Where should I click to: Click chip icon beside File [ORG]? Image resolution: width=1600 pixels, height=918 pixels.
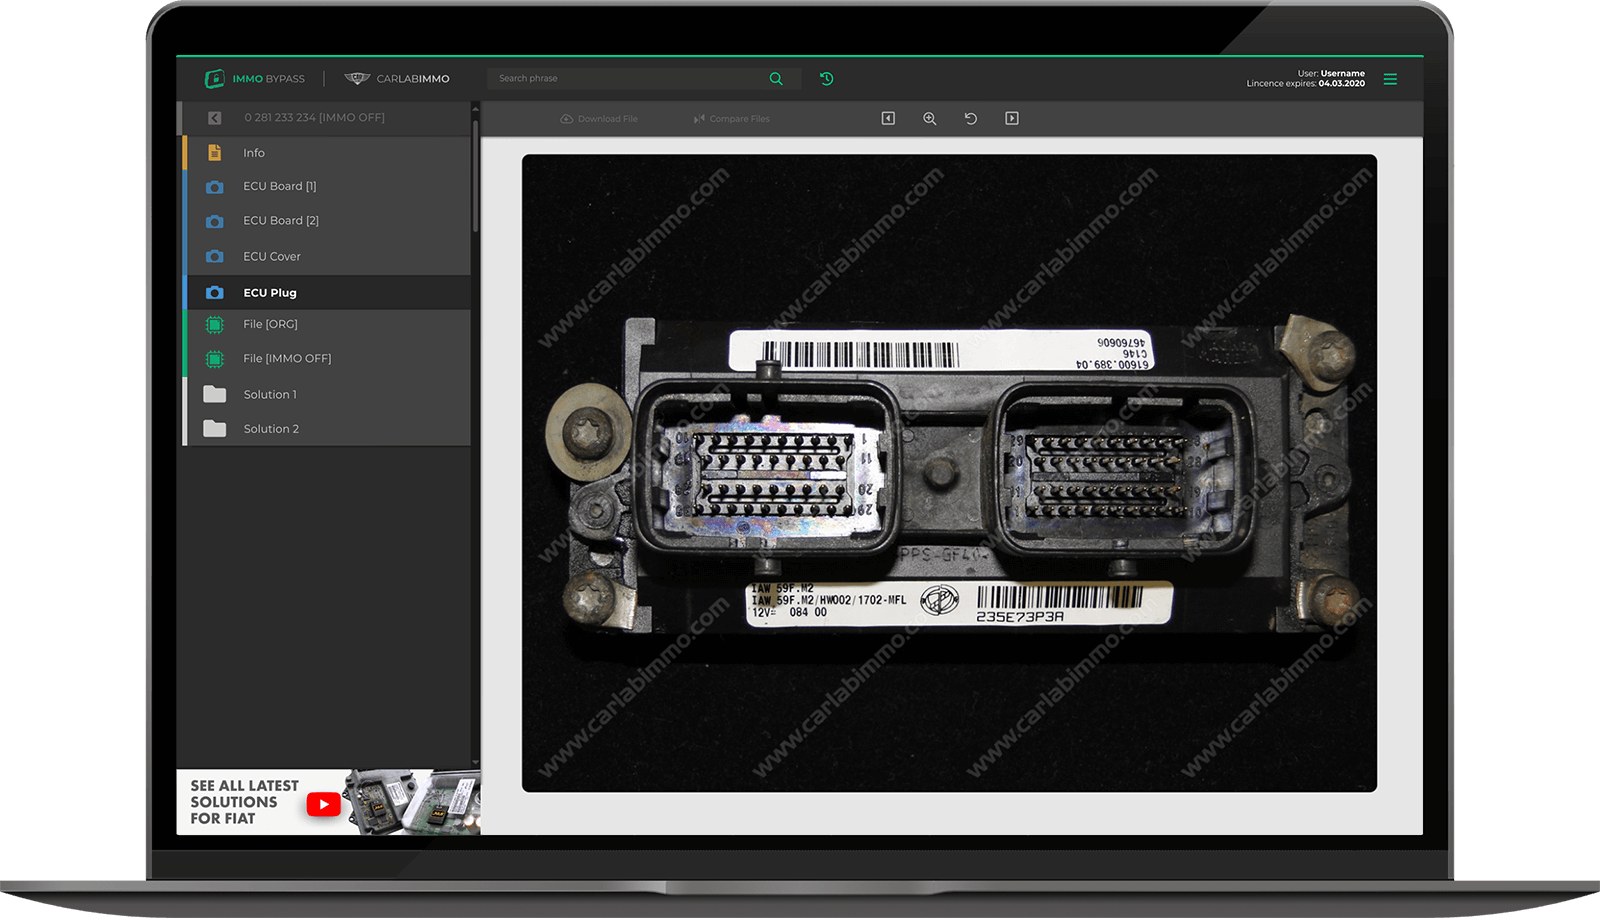click(x=214, y=325)
